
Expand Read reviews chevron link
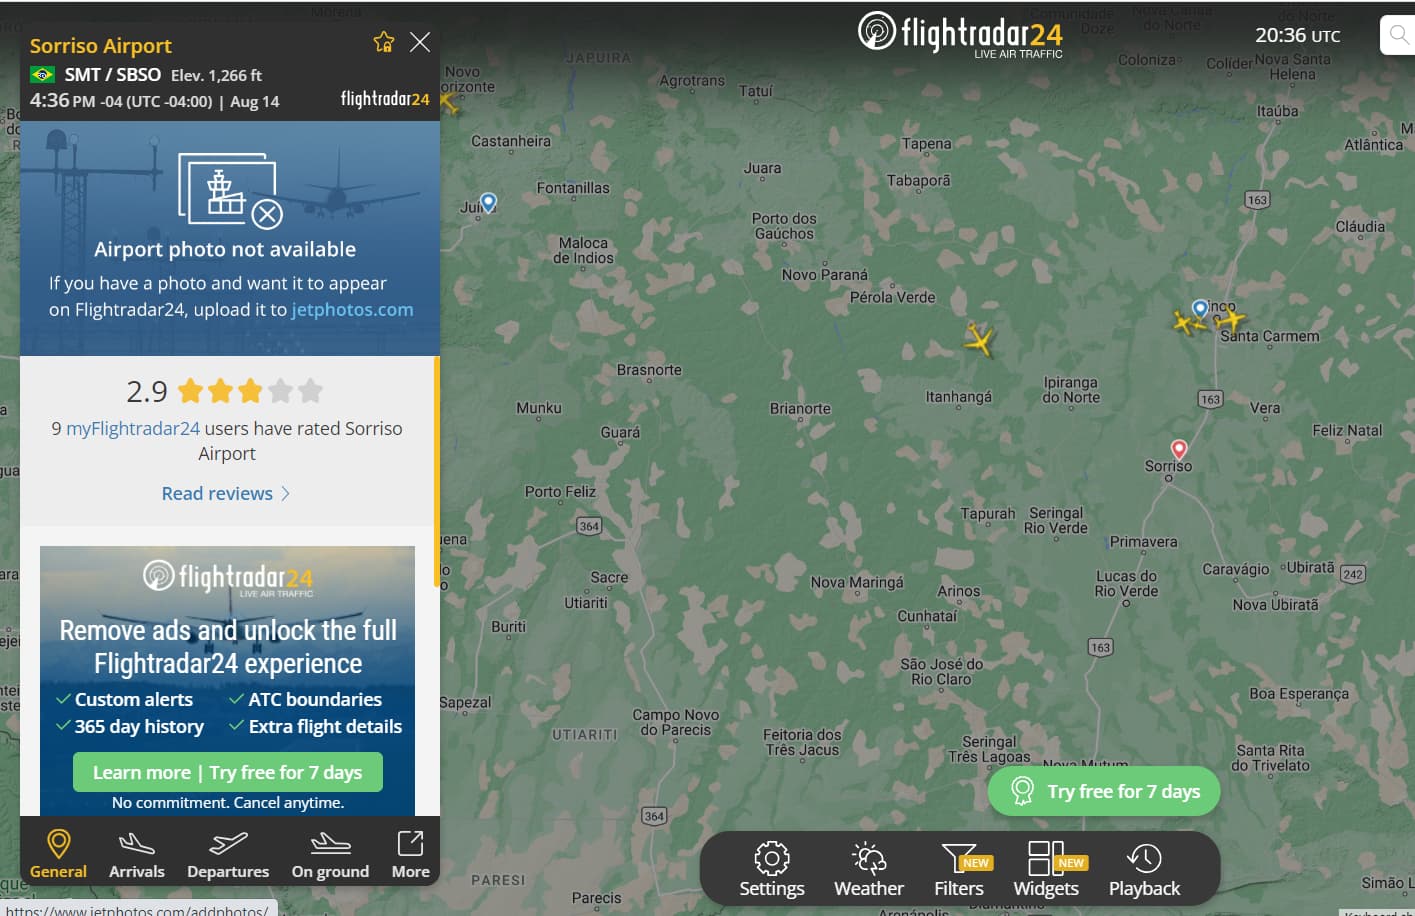(x=226, y=493)
